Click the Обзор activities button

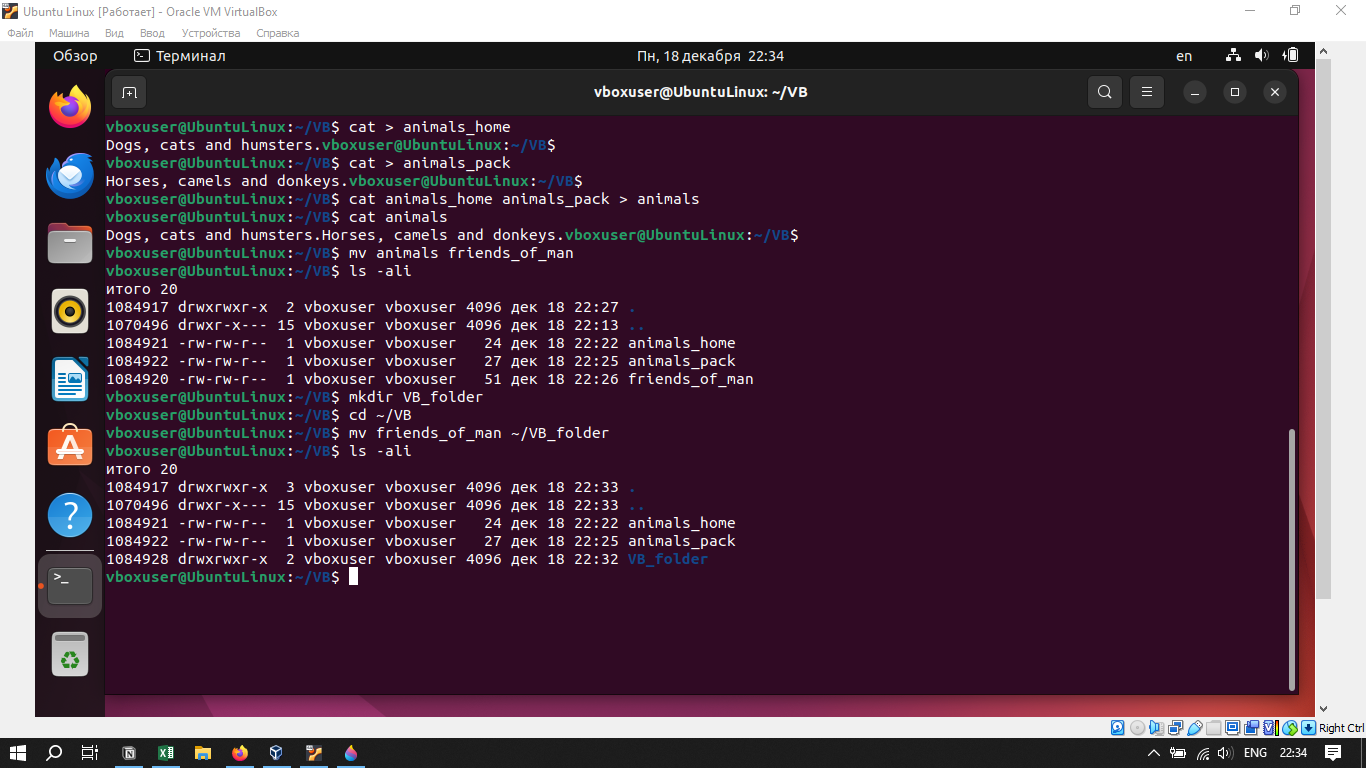[75, 56]
